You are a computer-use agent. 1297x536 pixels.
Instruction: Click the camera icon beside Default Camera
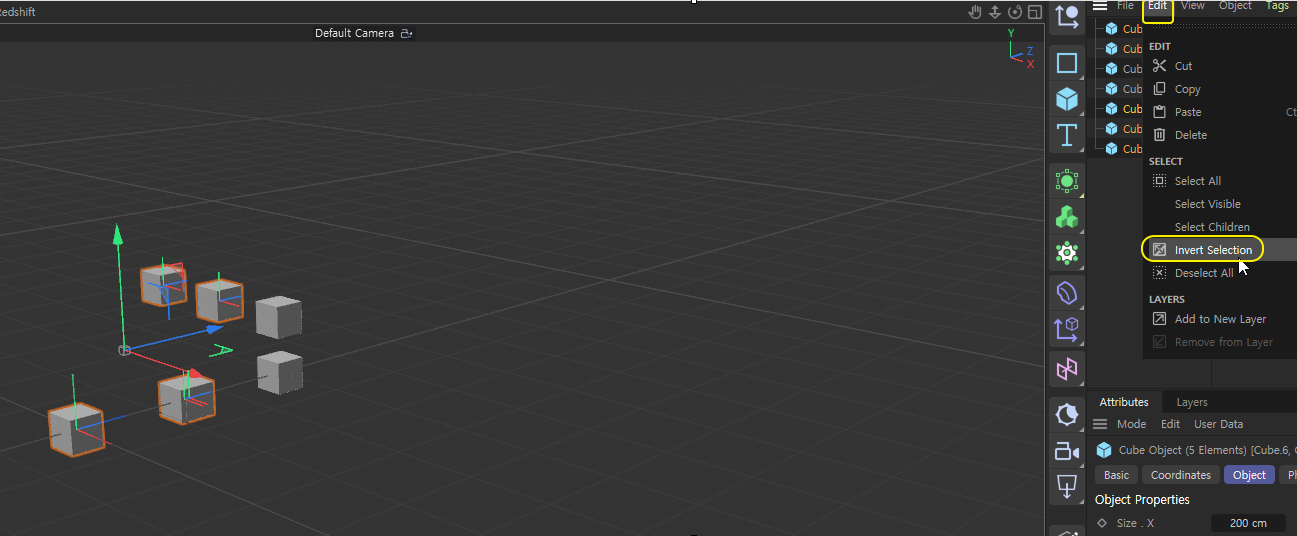406,33
